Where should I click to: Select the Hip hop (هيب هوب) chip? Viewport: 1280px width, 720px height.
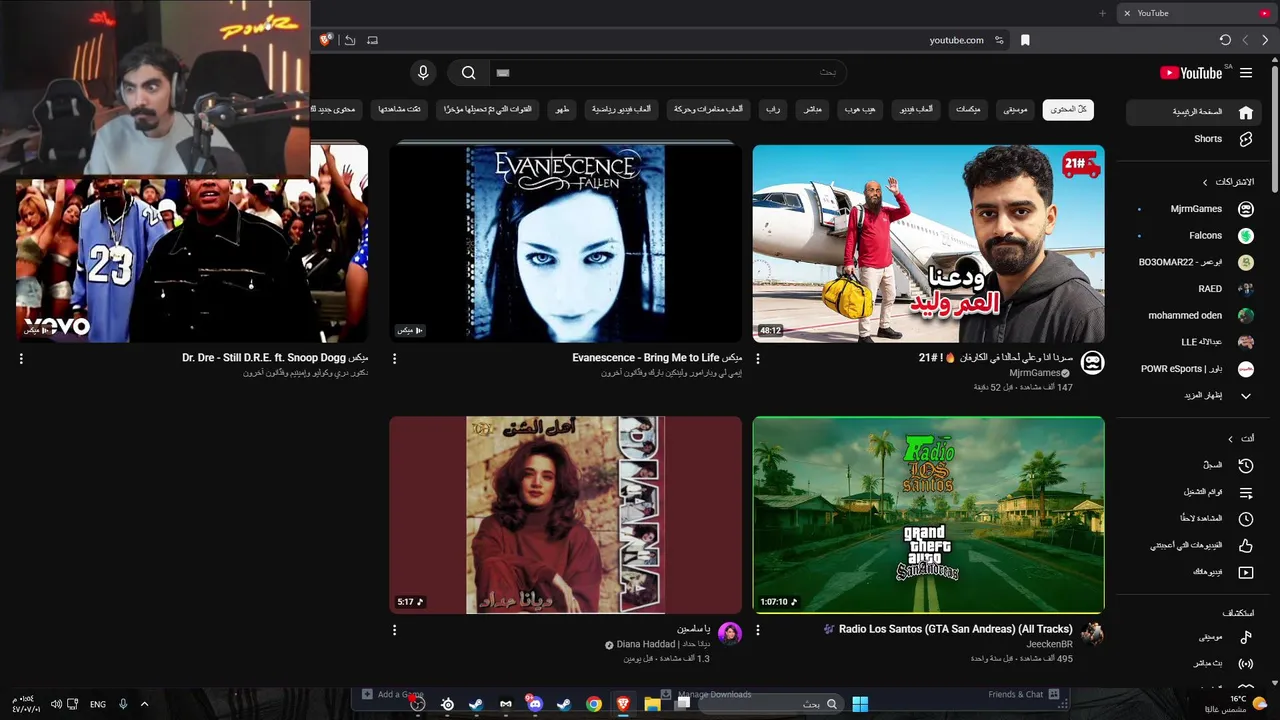tap(860, 109)
